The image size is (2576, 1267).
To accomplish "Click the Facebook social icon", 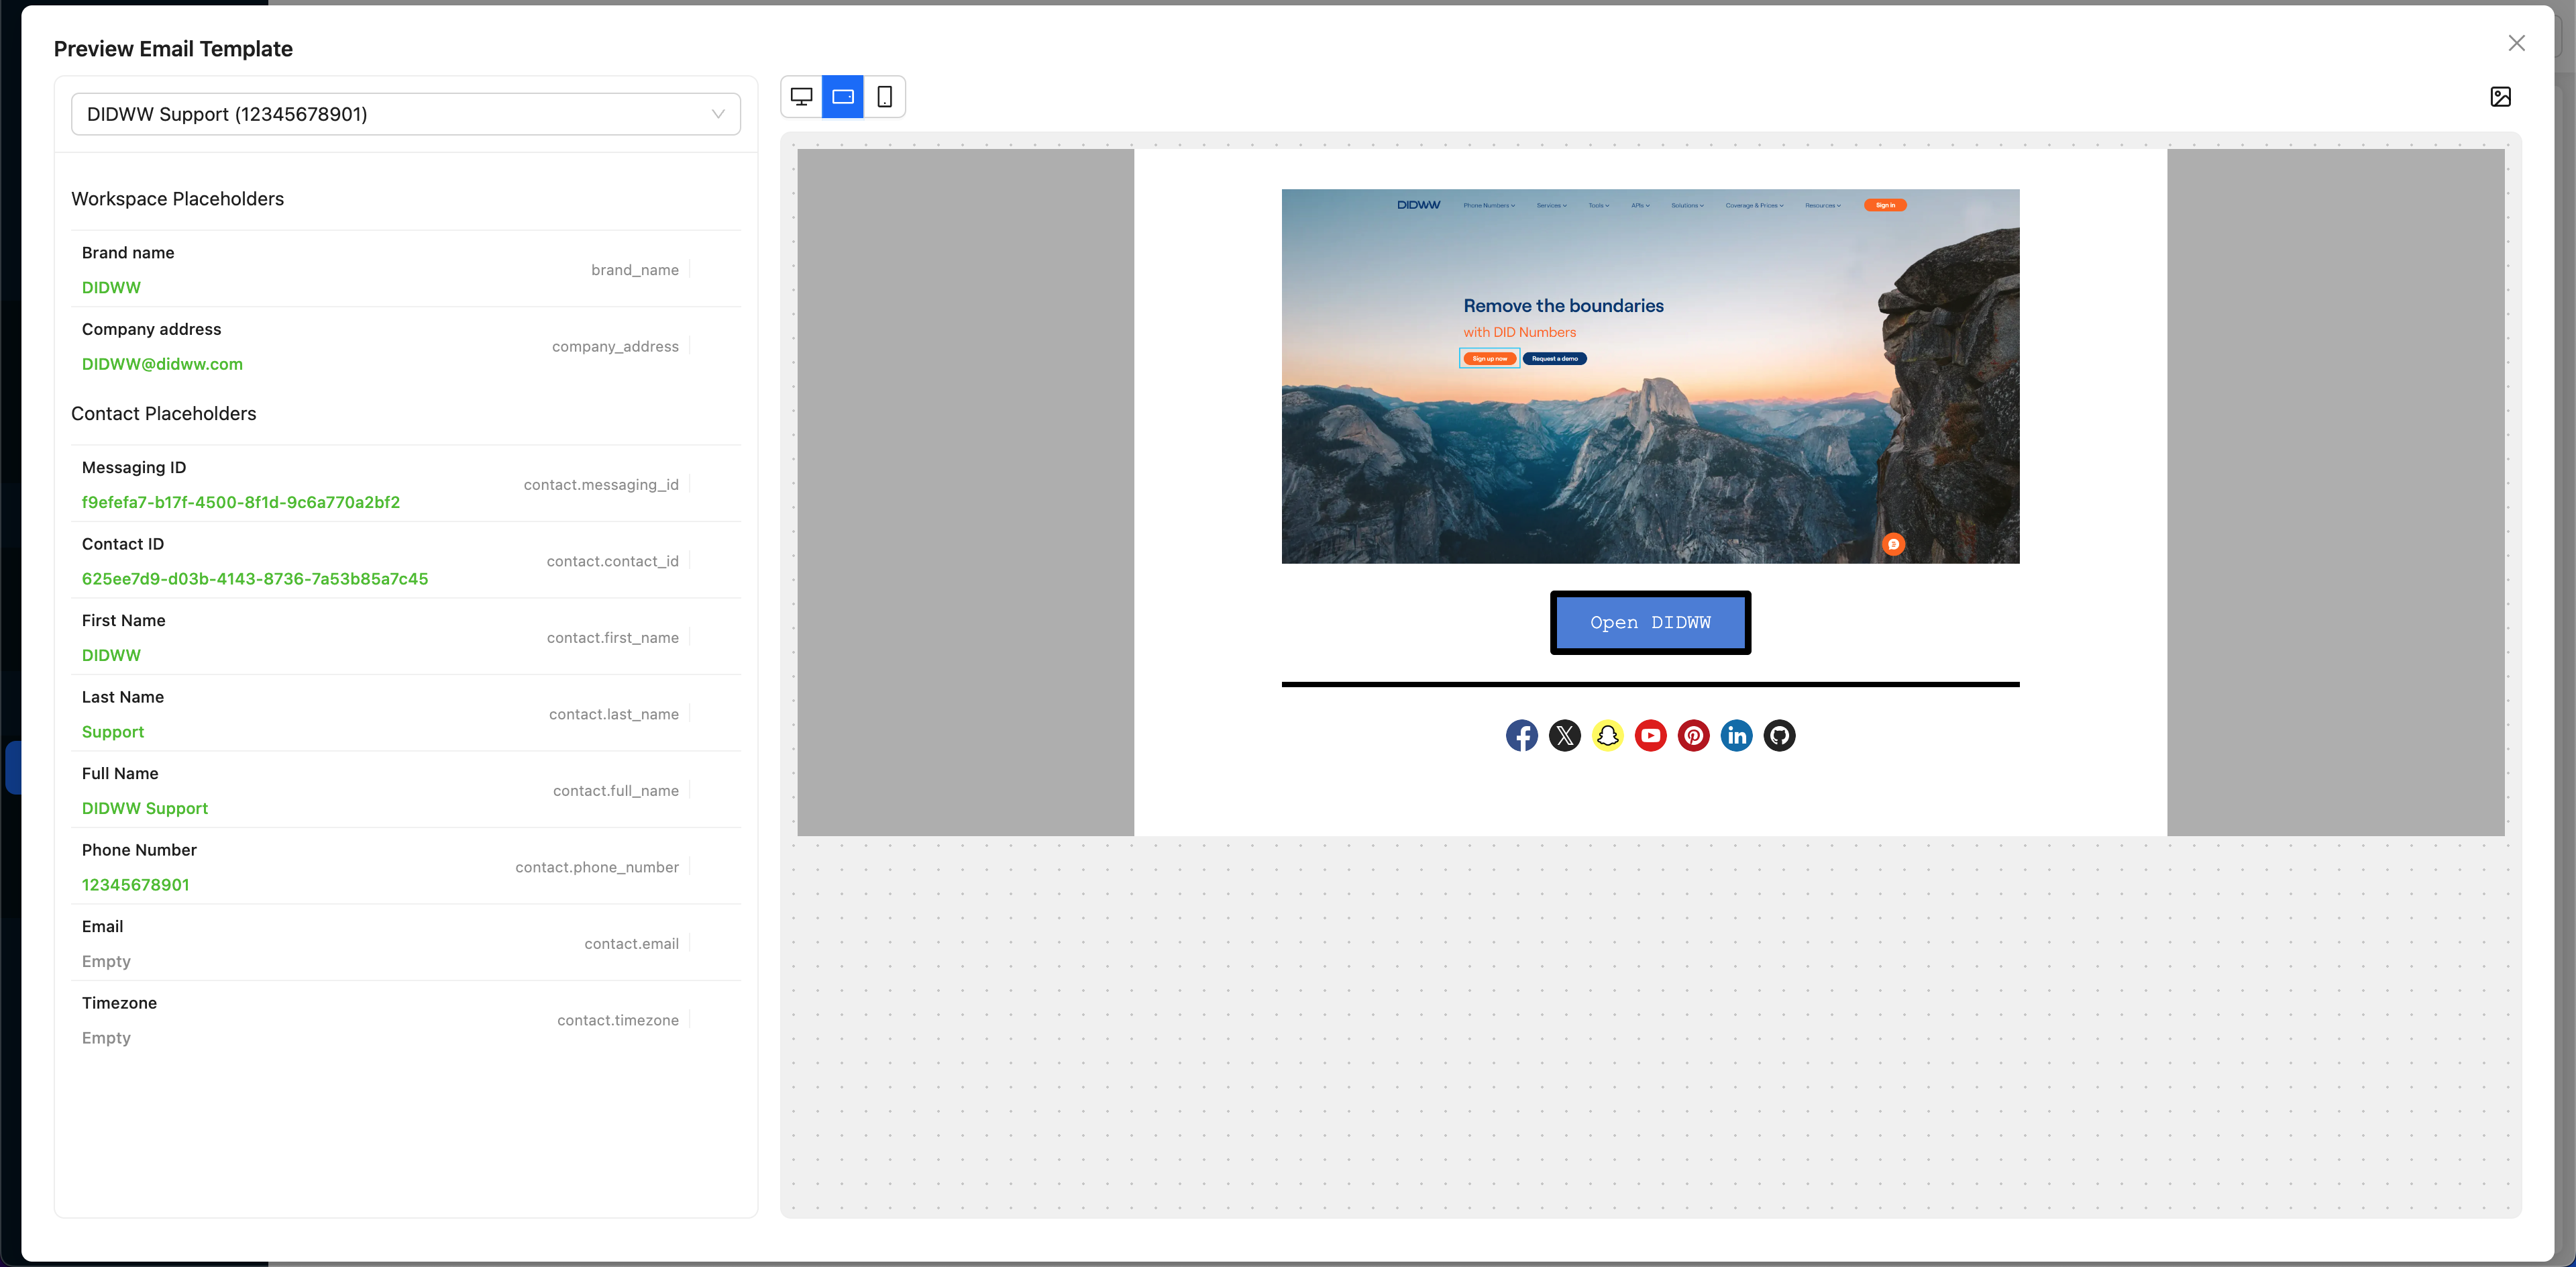I will click(x=1521, y=736).
